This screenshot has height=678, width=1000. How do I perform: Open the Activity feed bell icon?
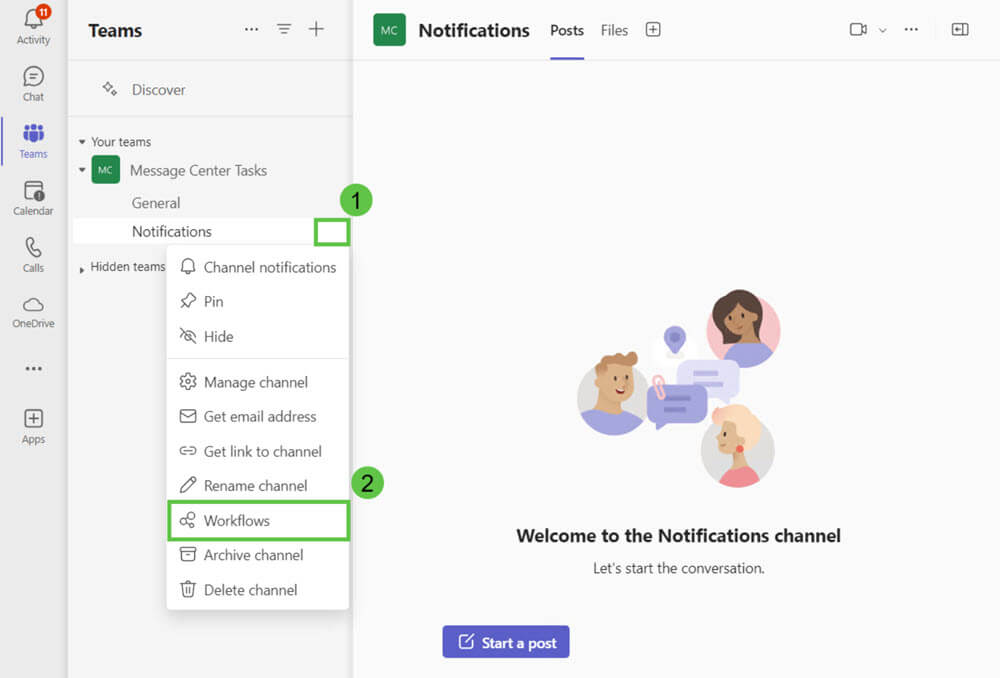(x=33, y=26)
